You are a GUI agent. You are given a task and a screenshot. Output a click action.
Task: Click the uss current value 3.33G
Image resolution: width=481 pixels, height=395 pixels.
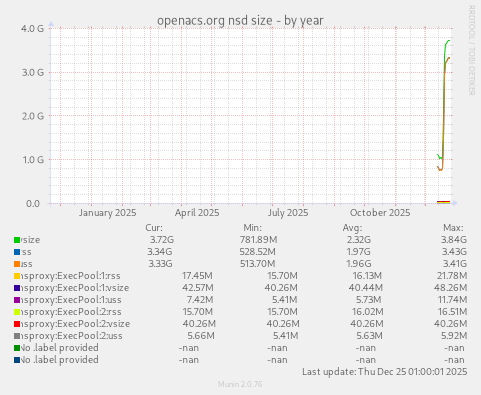[x=160, y=264]
